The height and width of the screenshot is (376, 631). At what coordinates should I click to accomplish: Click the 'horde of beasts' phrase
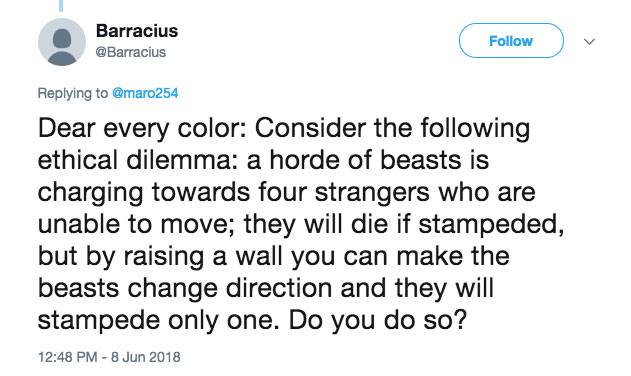(365, 160)
